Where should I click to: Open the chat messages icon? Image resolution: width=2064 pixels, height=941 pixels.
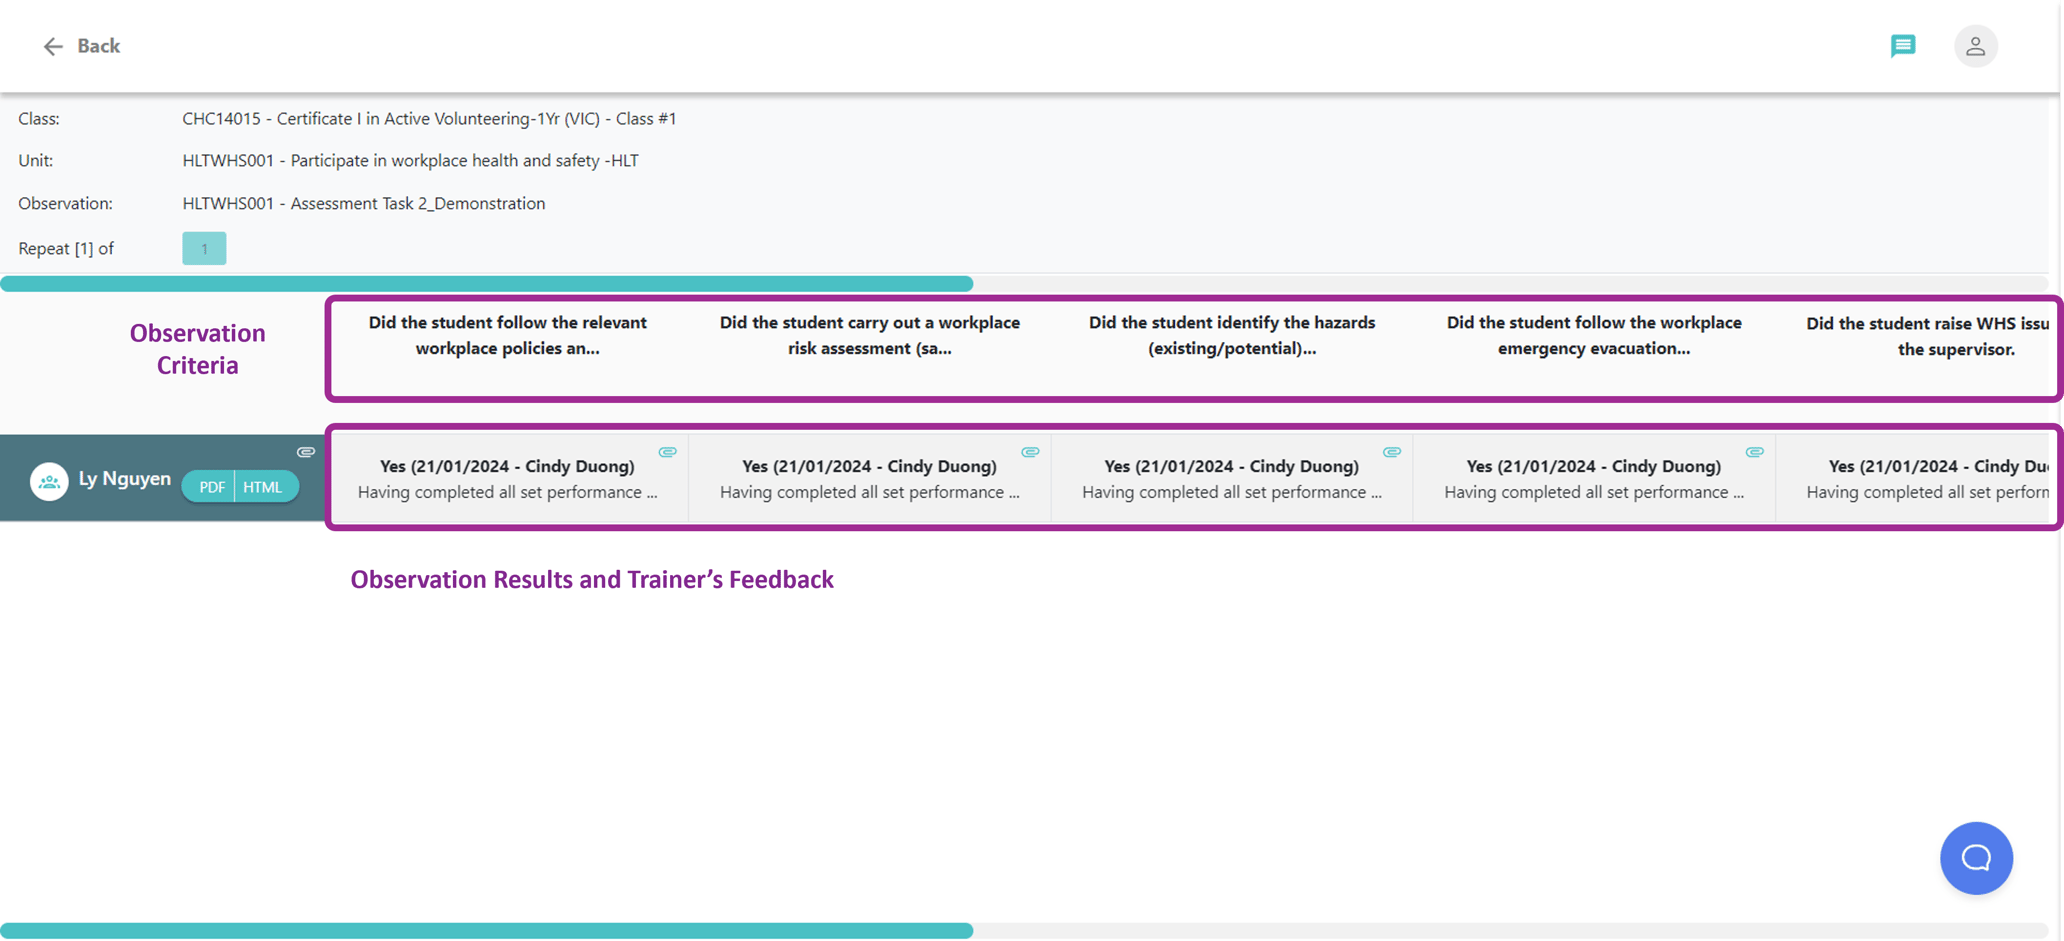[x=1902, y=46]
